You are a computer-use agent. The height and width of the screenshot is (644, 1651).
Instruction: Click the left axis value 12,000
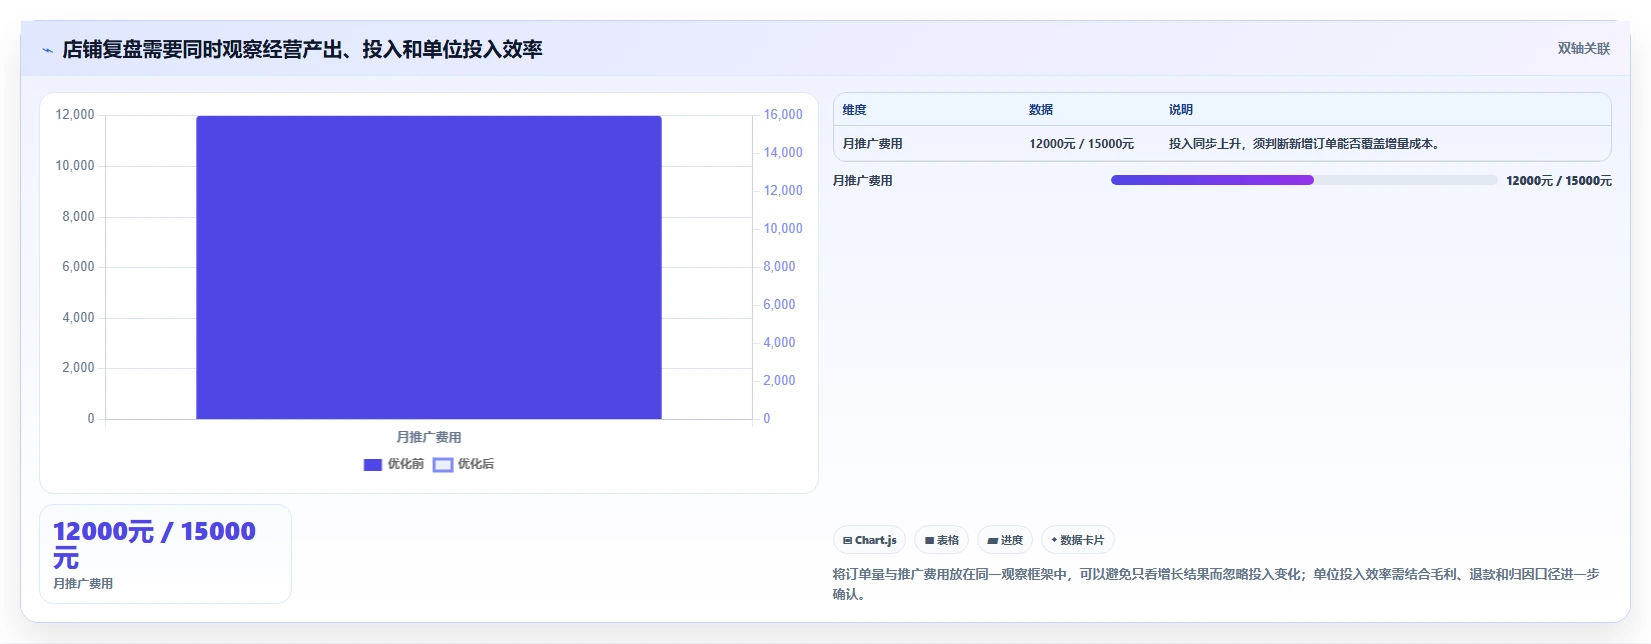coord(75,115)
